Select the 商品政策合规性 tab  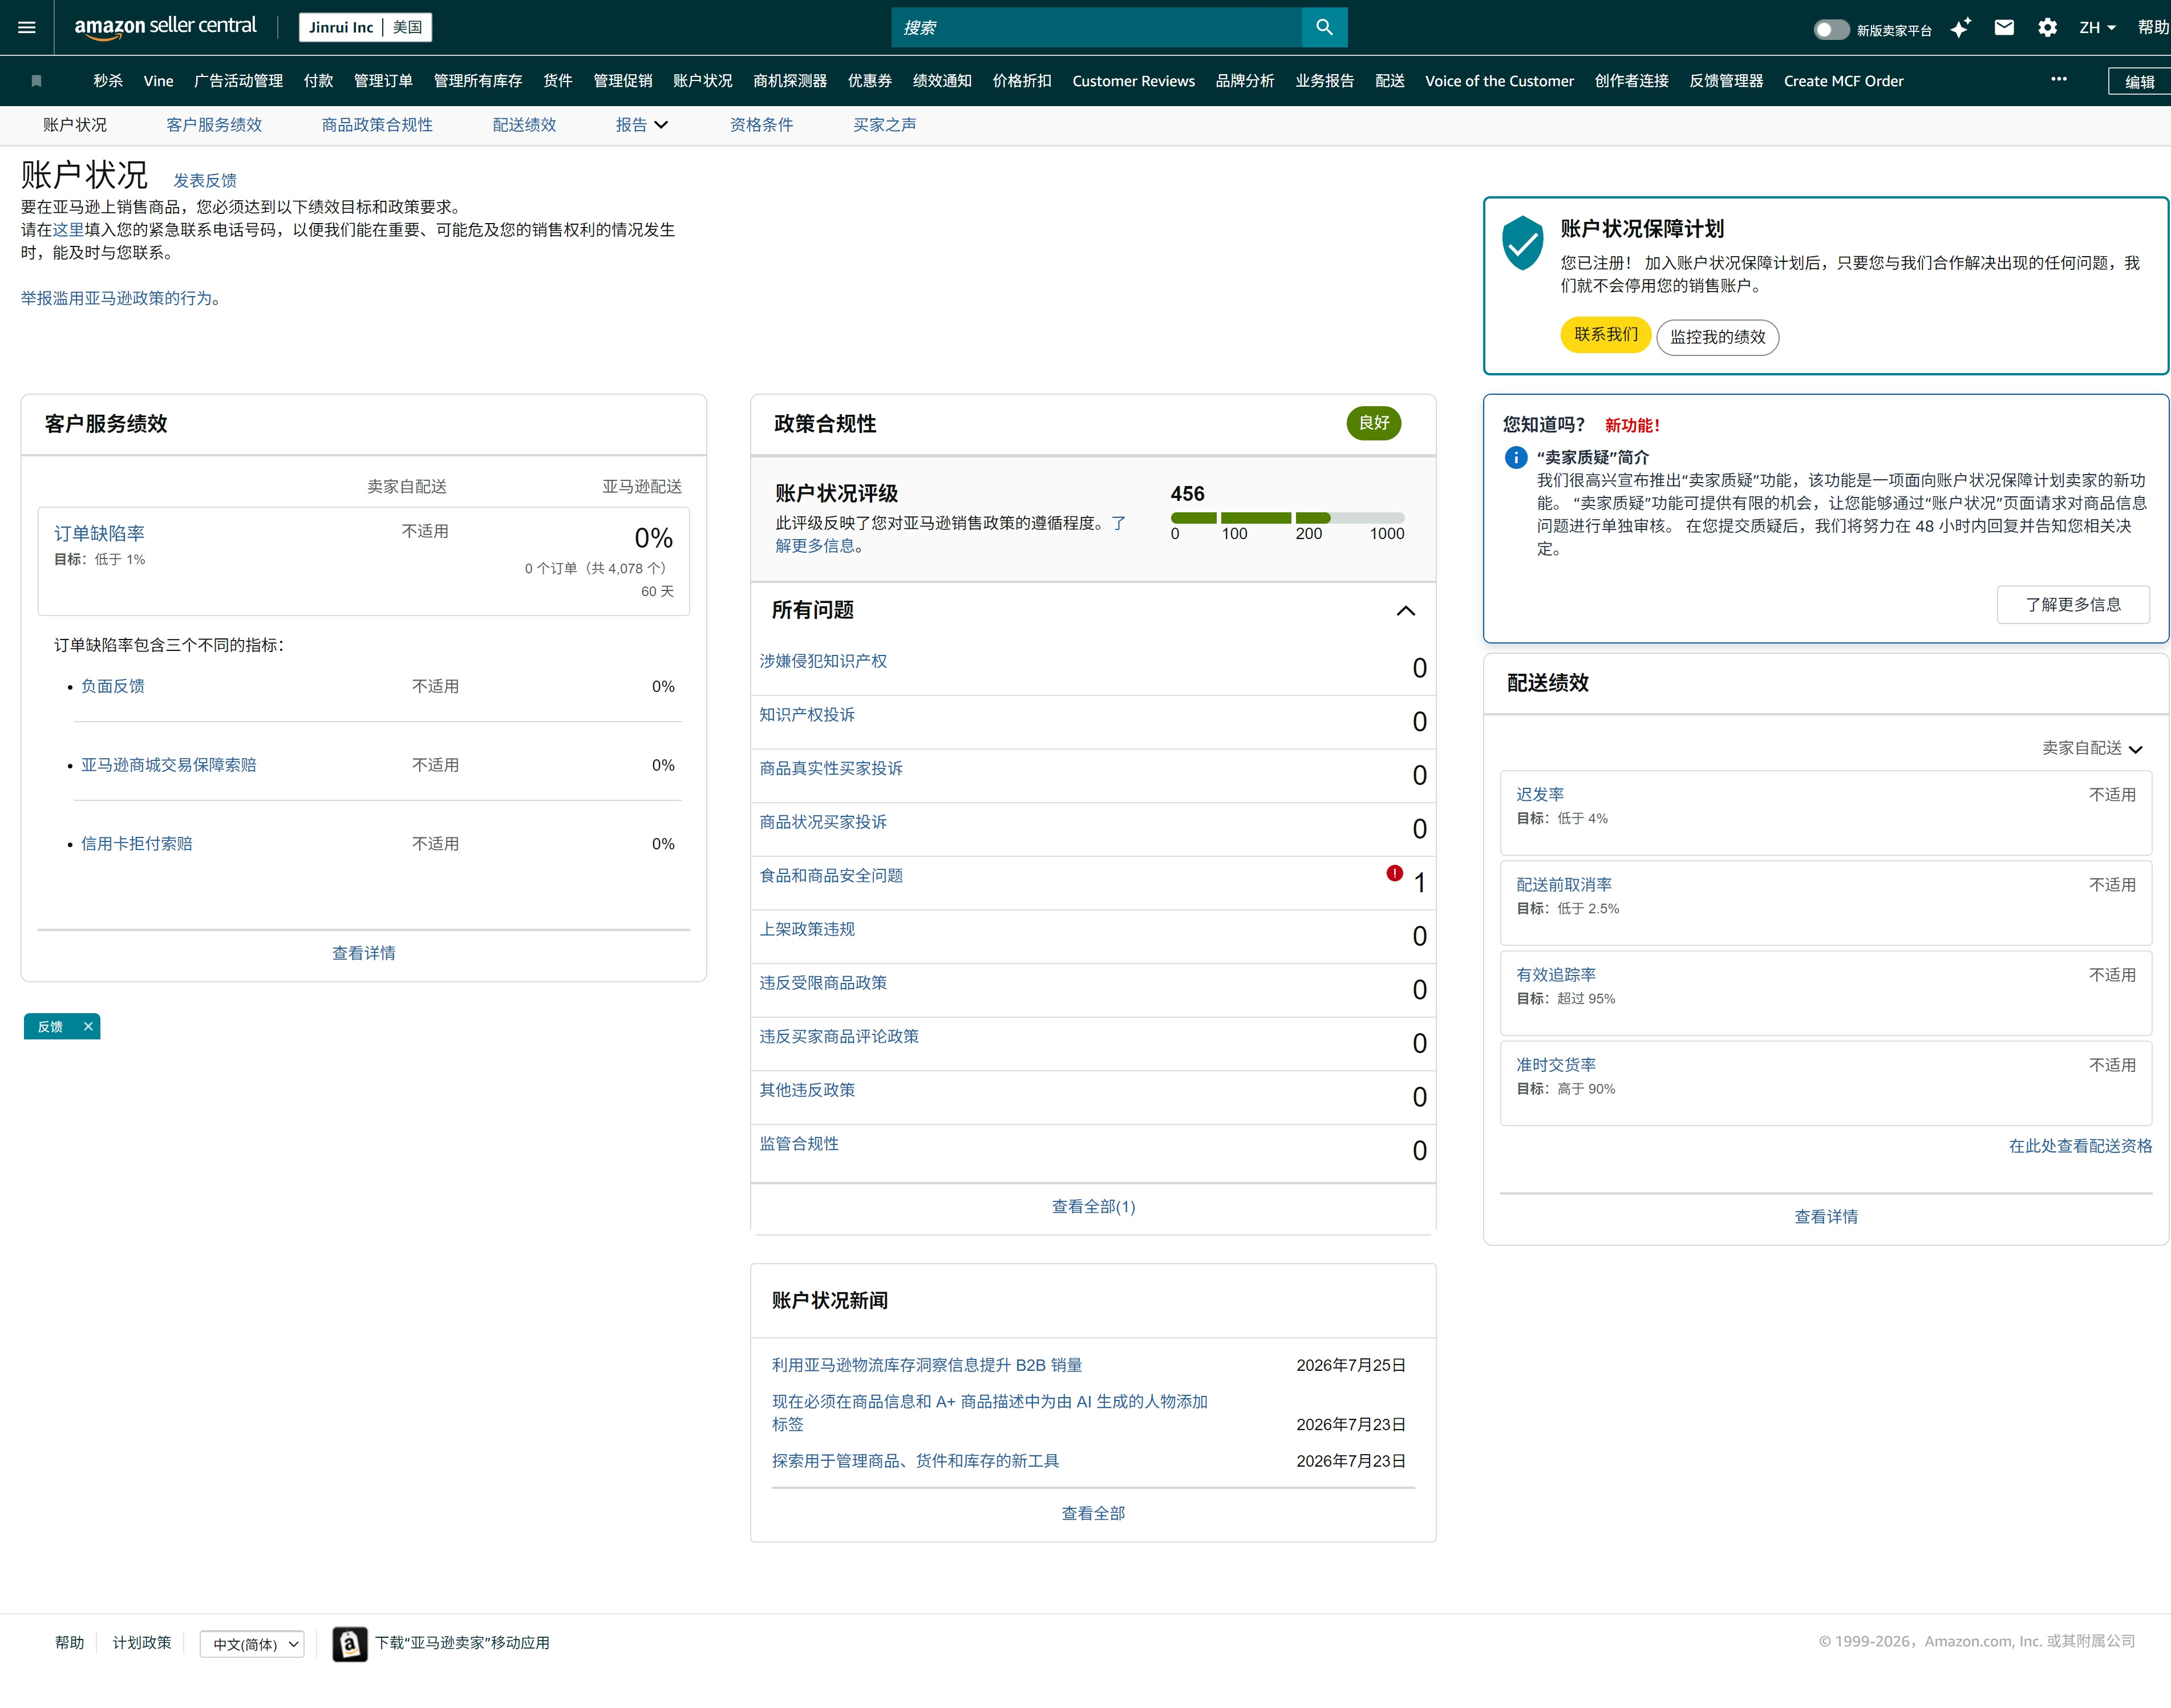pyautogui.click(x=377, y=125)
